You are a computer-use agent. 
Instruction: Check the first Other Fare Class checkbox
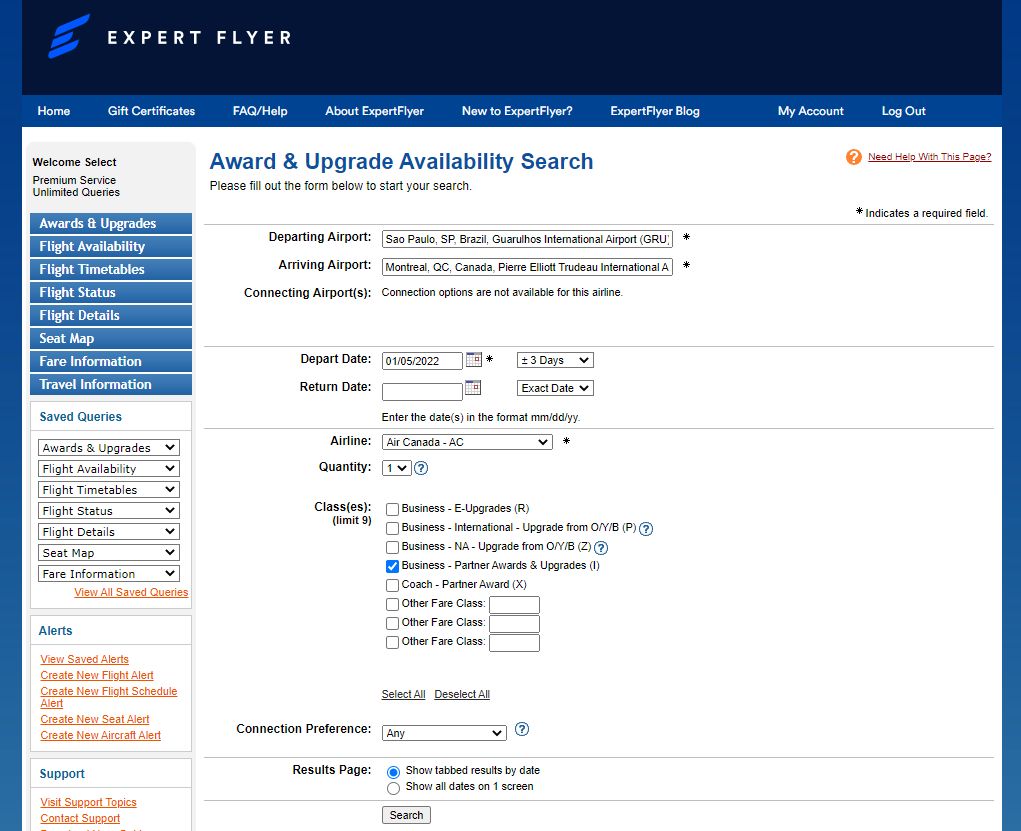[392, 604]
